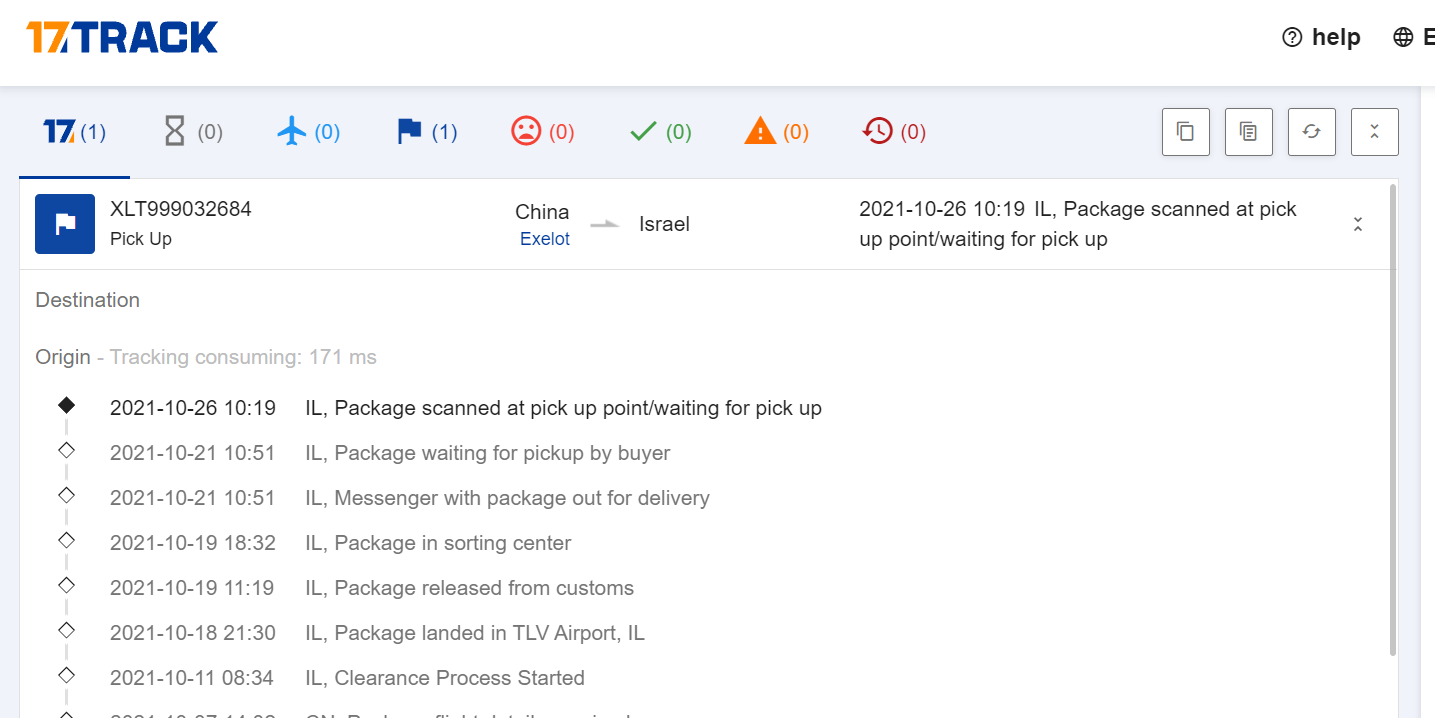
Task: Click the copy details icon button
Action: pos(1249,132)
